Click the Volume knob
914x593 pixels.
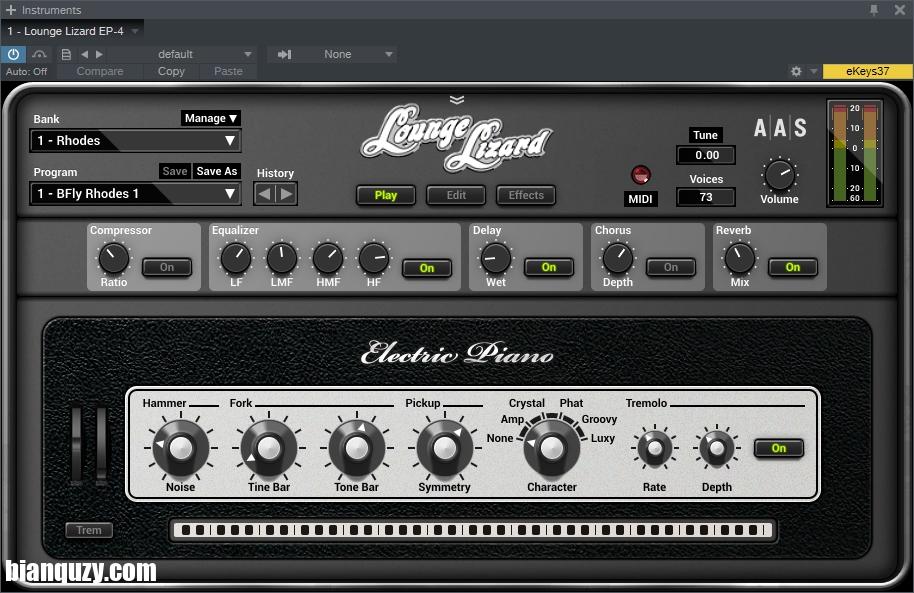click(x=779, y=174)
